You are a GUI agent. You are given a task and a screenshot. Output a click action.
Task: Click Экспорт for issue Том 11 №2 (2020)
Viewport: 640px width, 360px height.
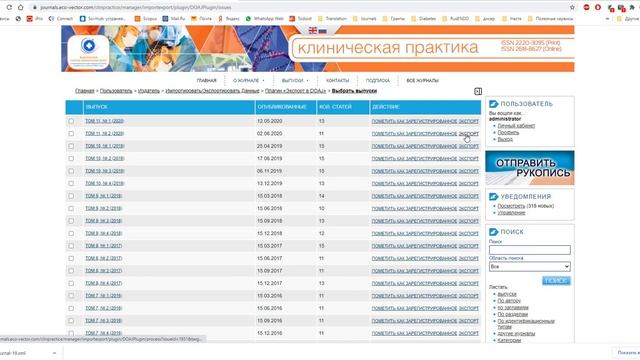469,133
